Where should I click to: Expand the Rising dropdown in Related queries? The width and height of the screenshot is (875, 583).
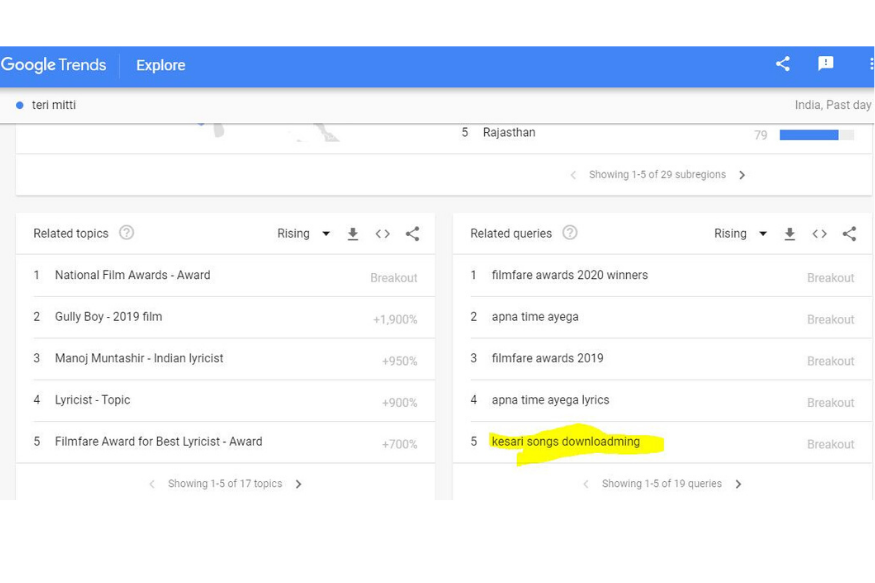point(740,234)
